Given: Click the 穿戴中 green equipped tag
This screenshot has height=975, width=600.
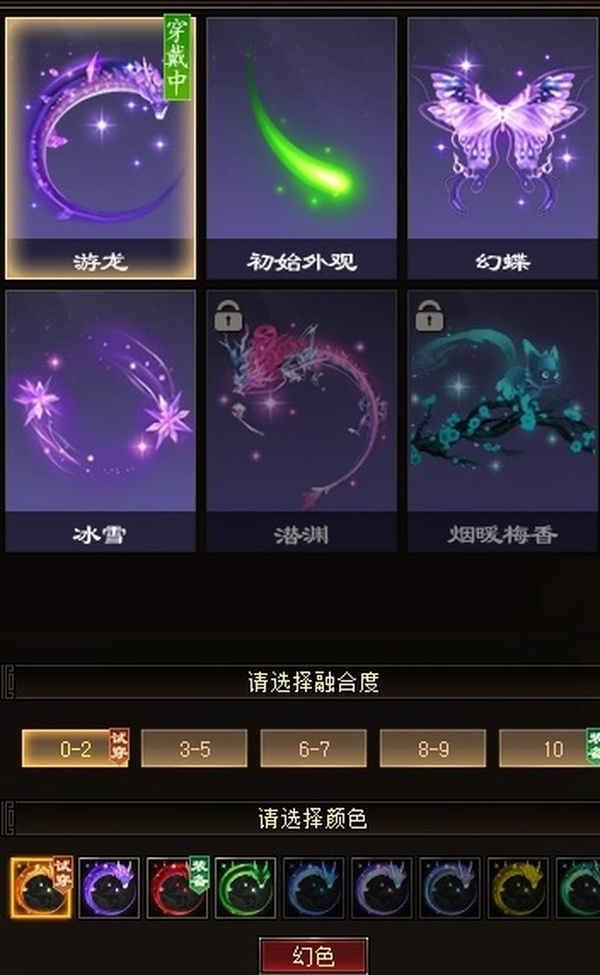Looking at the screenshot, I should pos(177,58).
